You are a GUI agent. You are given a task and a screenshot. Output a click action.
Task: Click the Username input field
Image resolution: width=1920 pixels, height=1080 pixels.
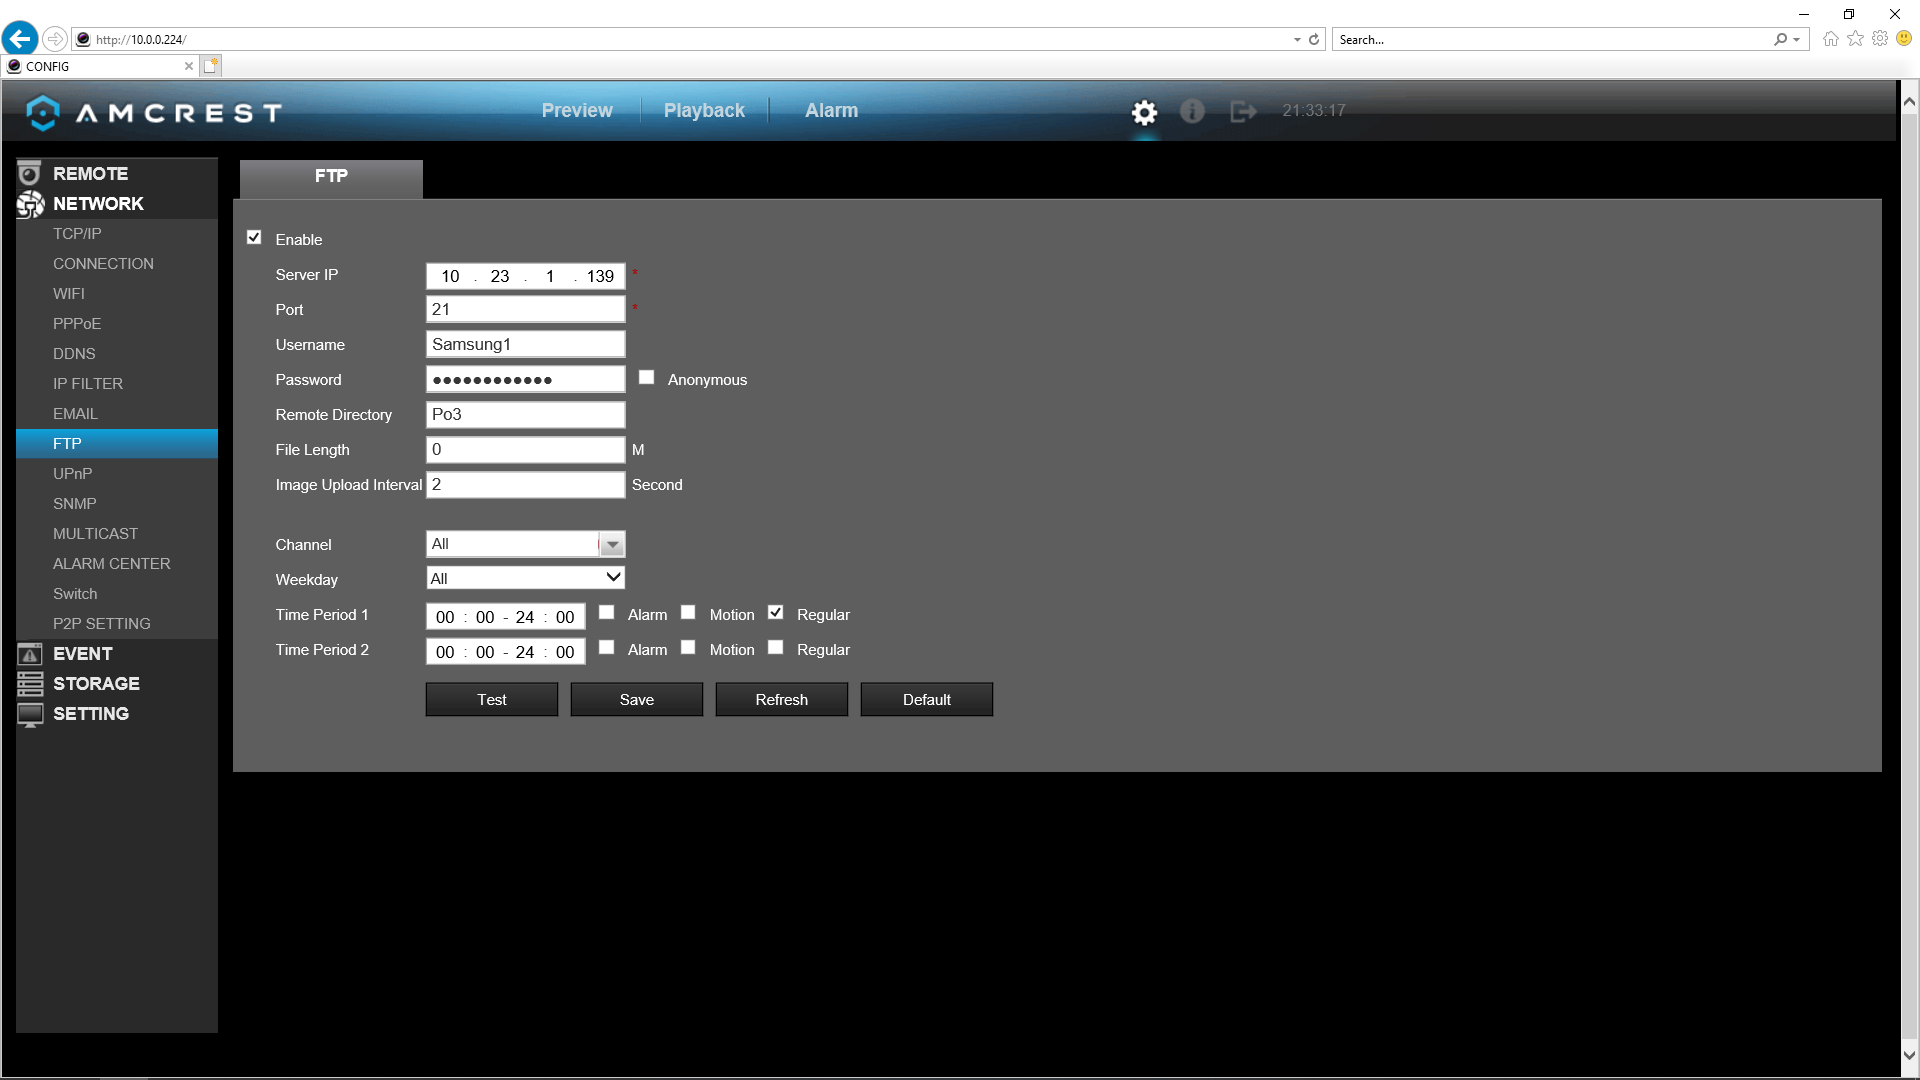point(525,344)
